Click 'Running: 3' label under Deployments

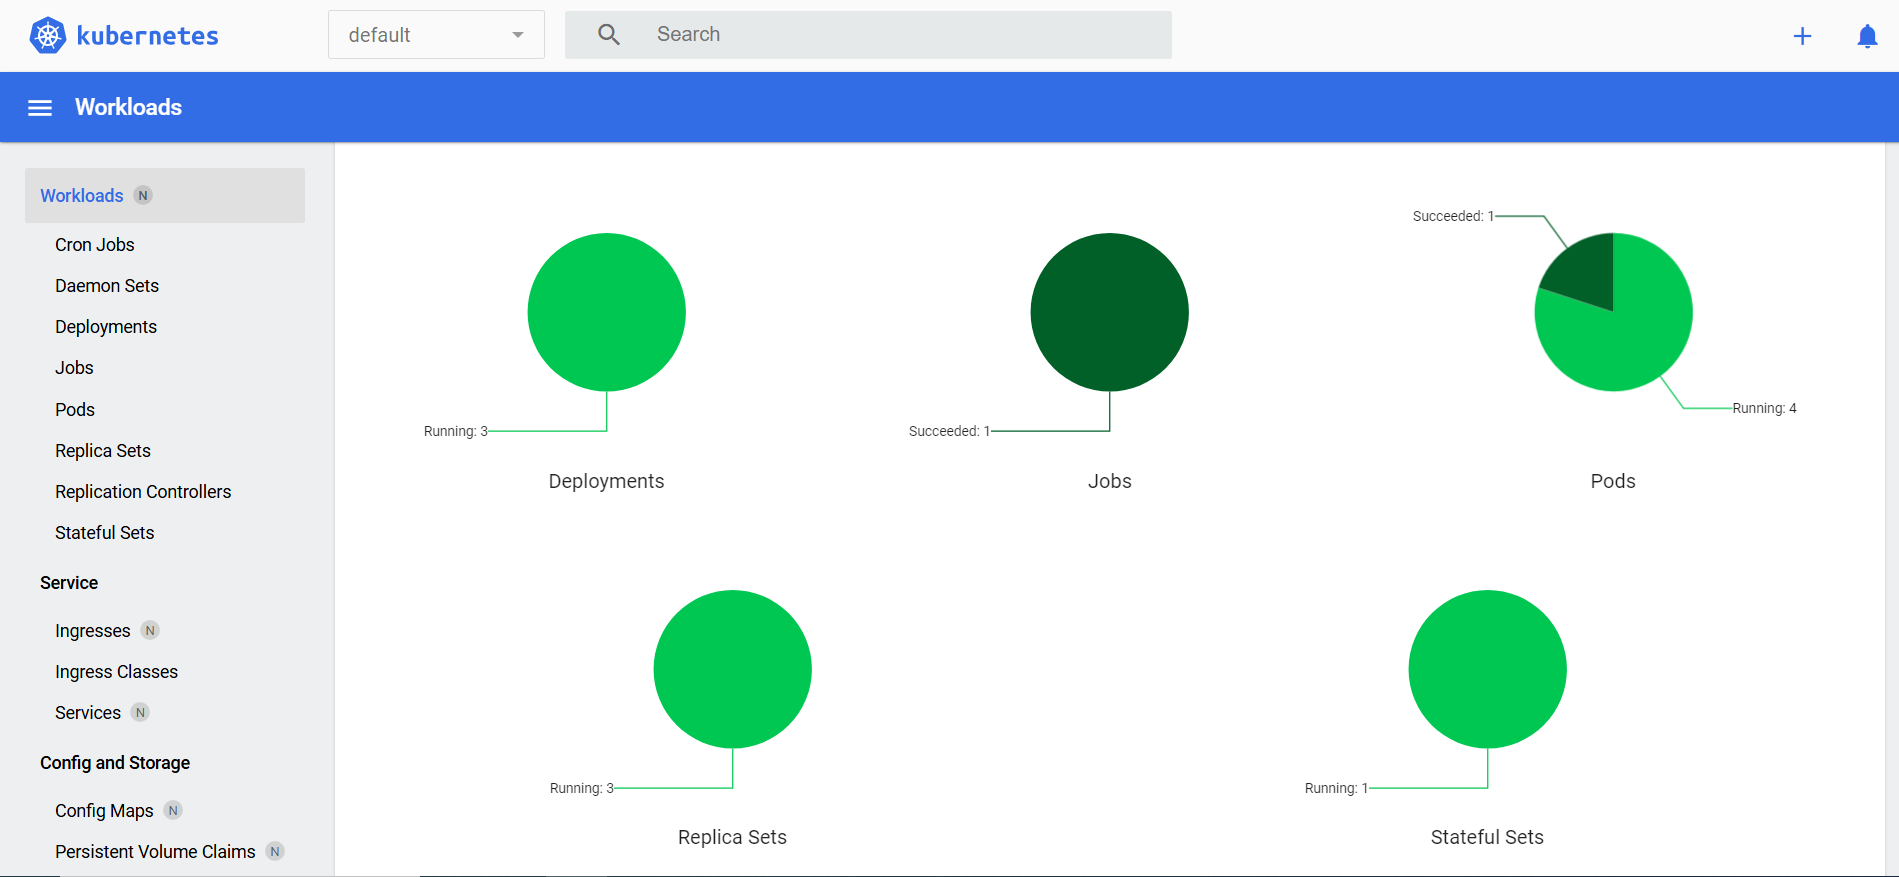point(456,431)
